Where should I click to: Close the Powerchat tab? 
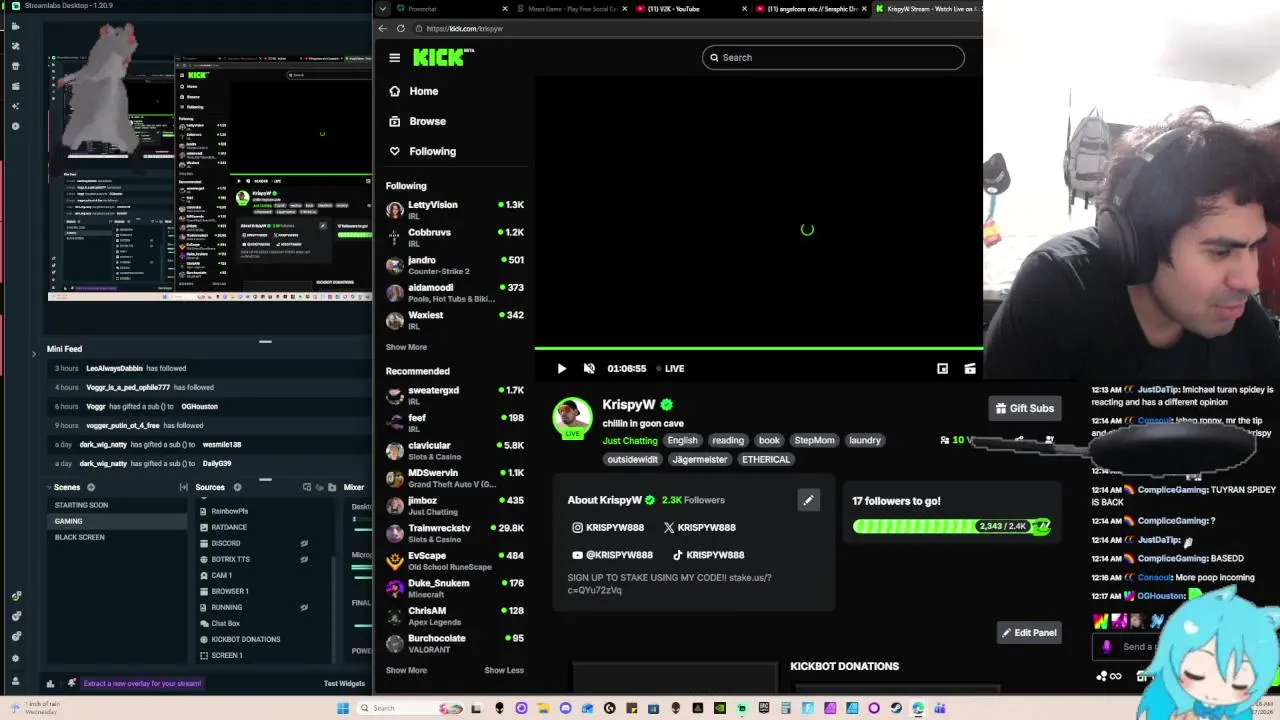point(505,8)
